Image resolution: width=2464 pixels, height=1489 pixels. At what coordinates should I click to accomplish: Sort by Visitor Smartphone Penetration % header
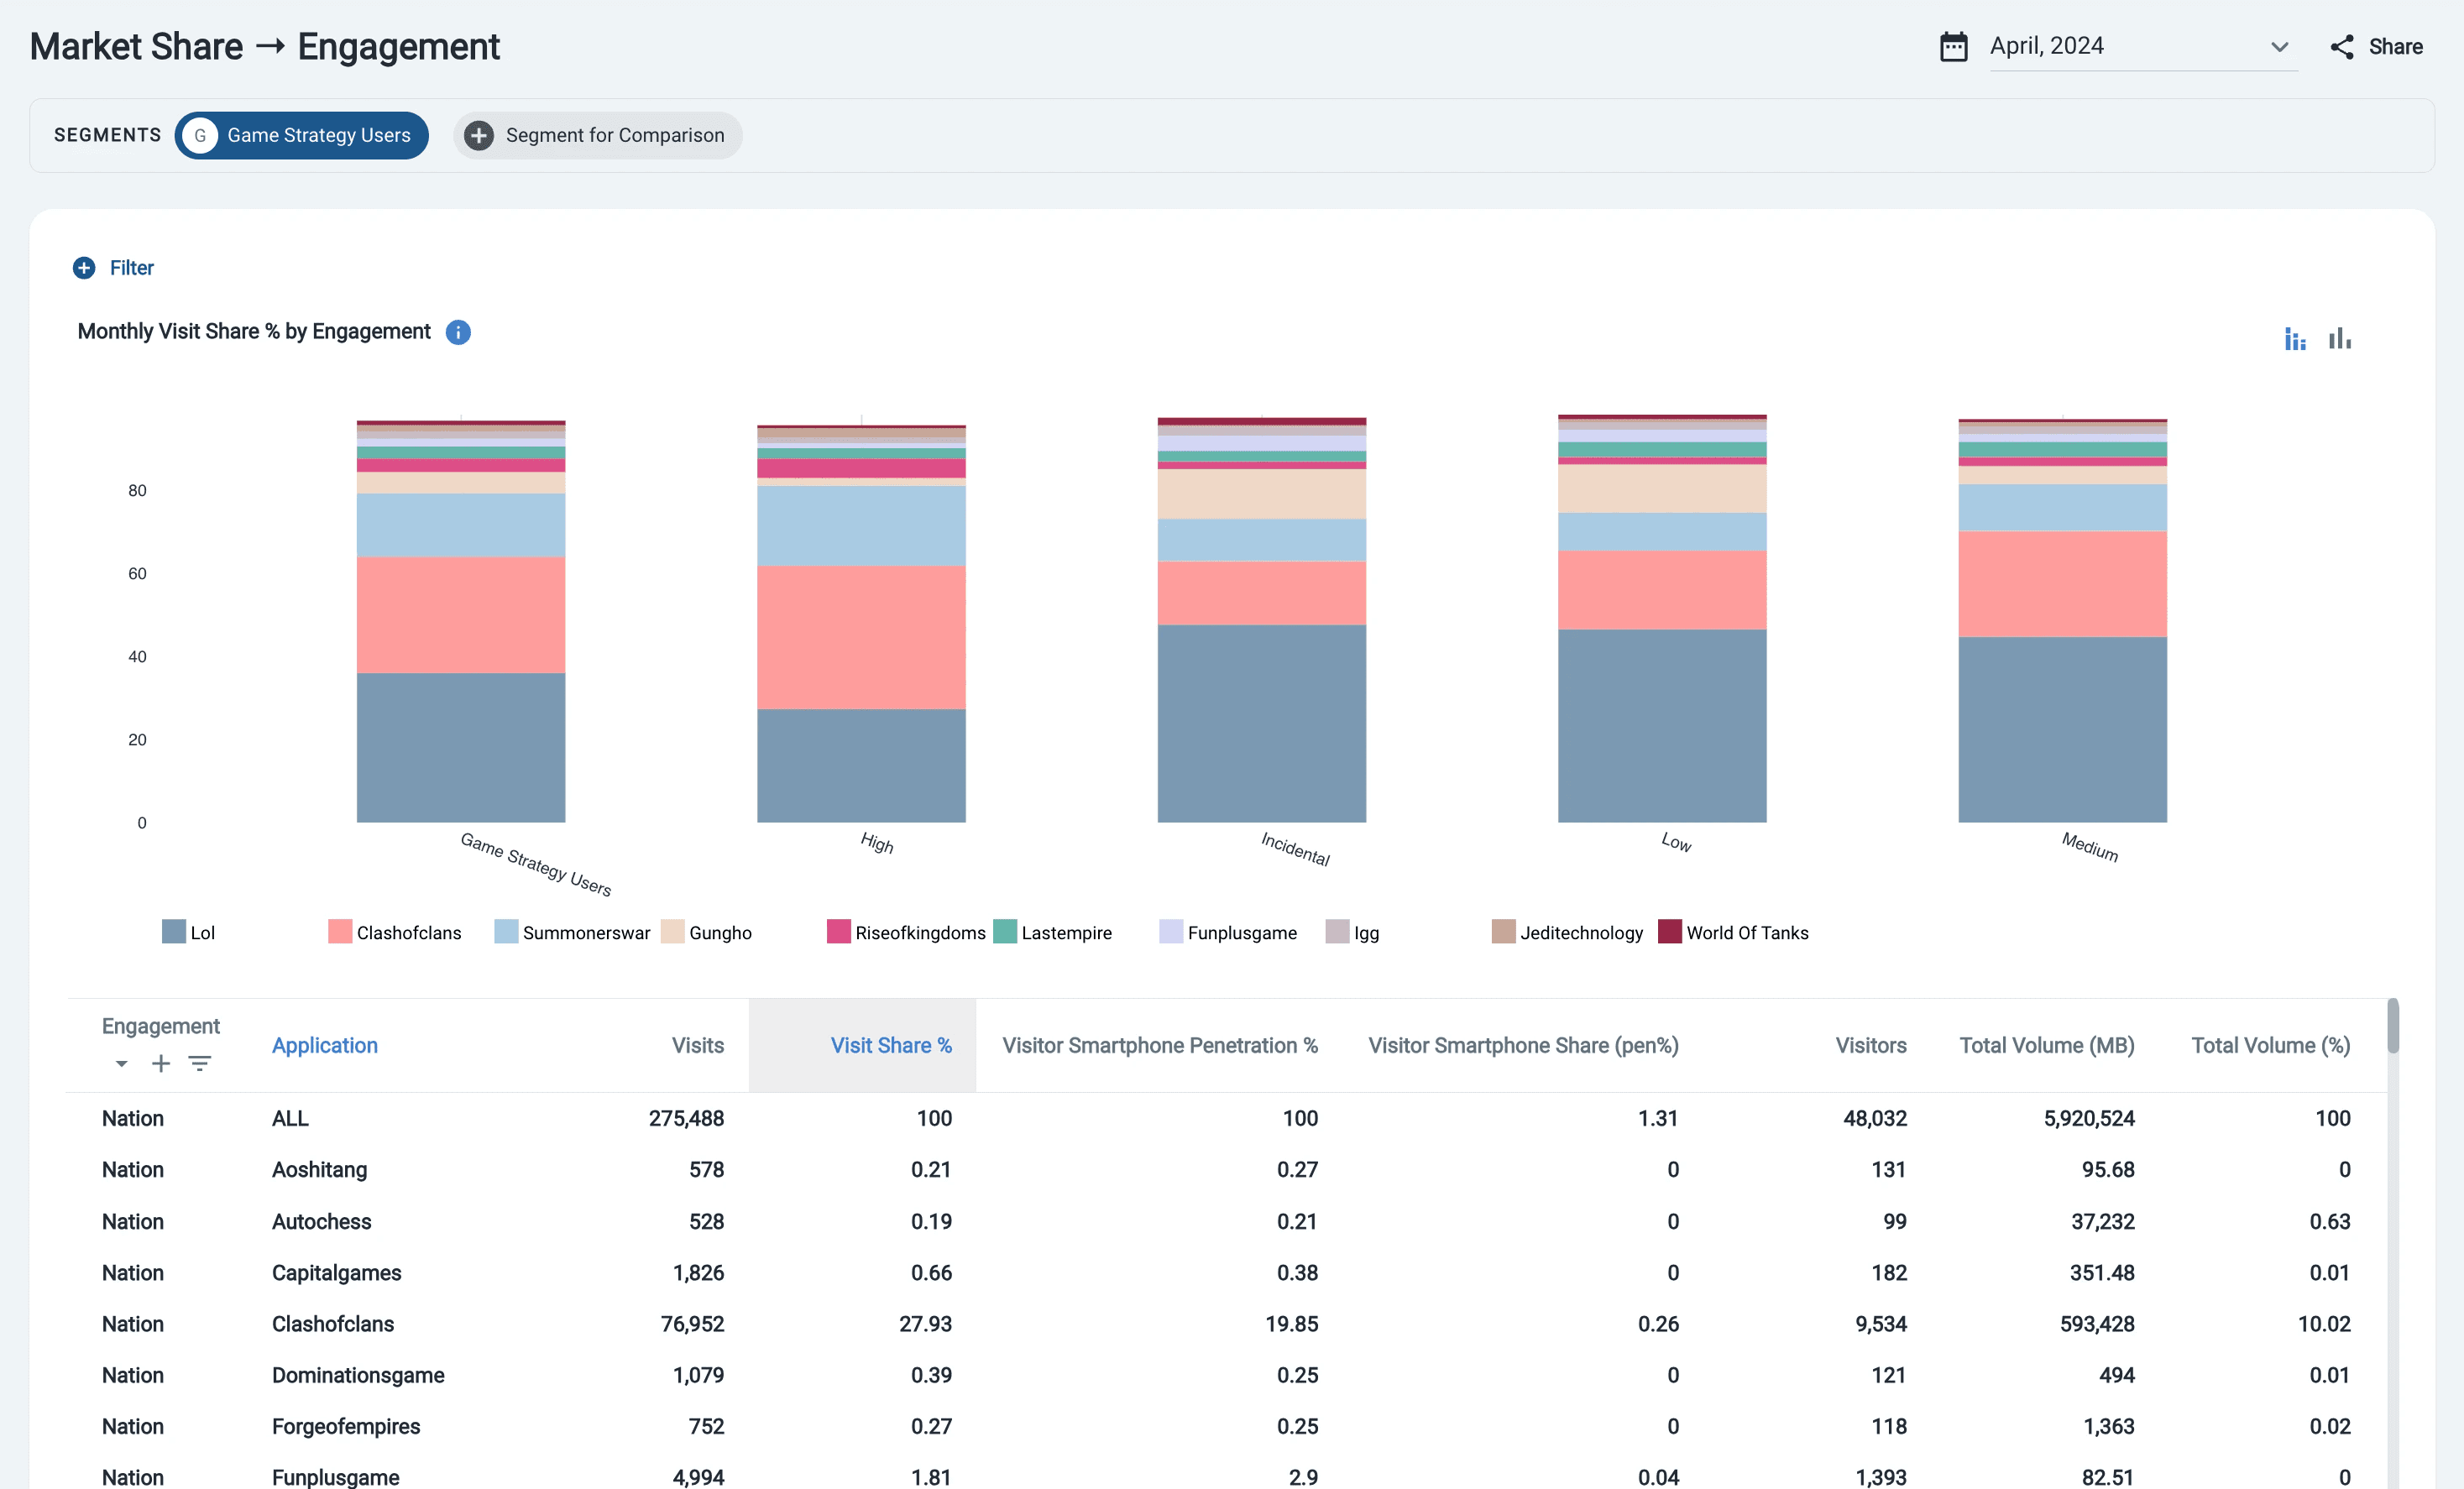click(x=1160, y=1045)
